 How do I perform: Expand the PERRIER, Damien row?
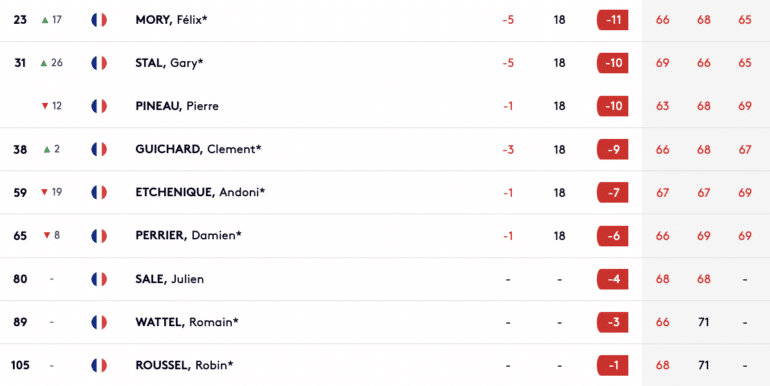pyautogui.click(x=385, y=236)
